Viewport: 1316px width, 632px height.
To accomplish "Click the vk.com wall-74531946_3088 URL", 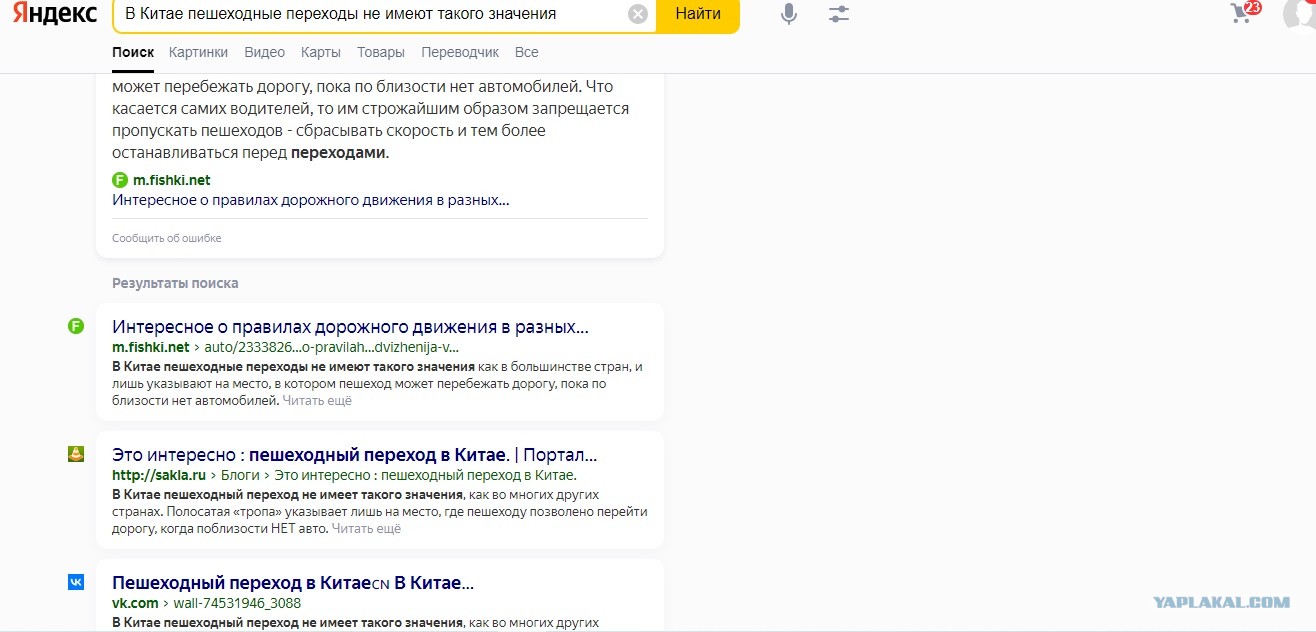I will [207, 603].
